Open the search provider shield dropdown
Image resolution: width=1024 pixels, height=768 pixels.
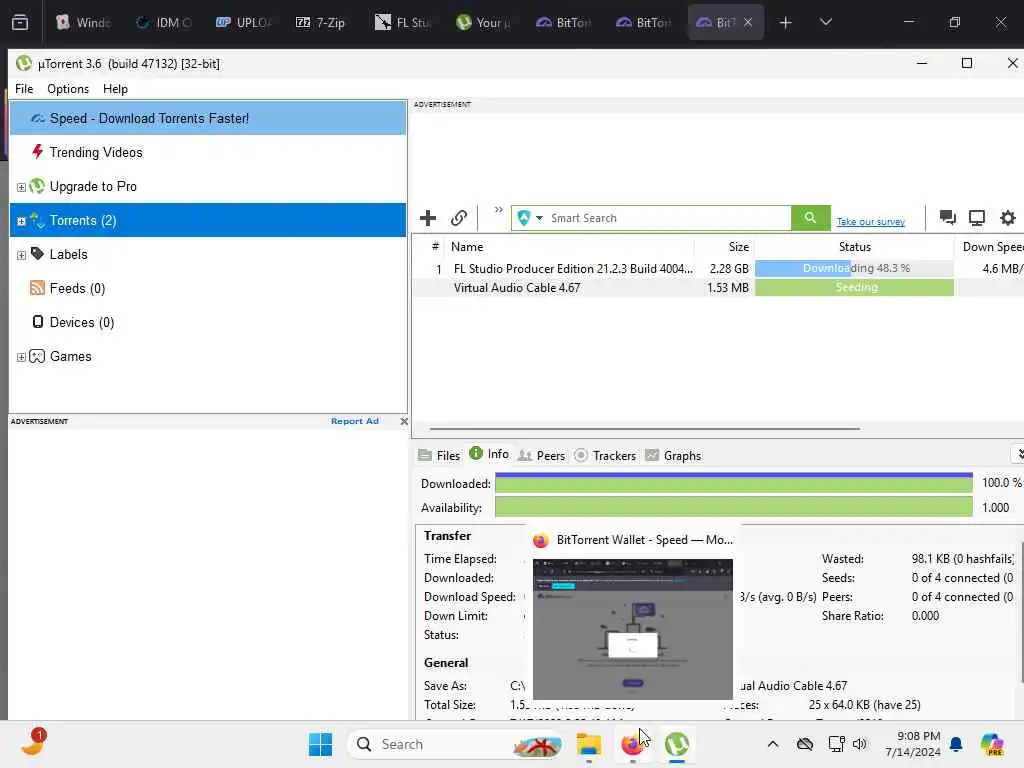pos(530,218)
